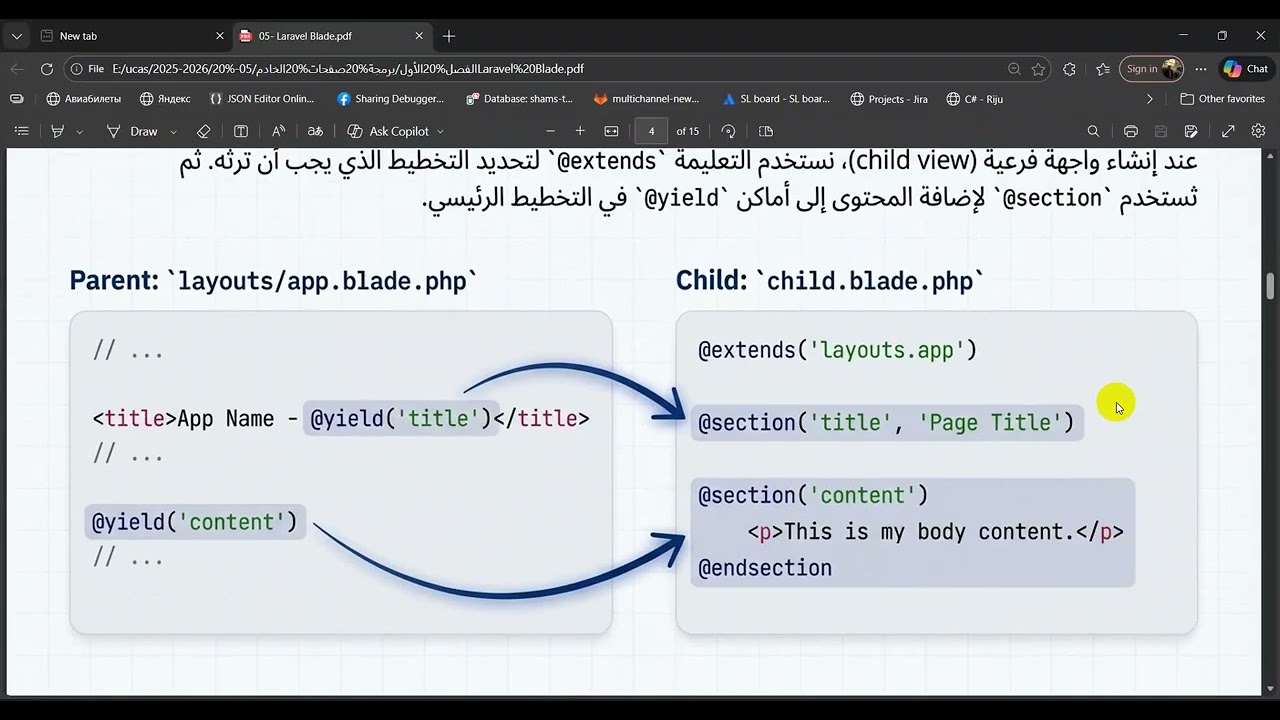Go back with the browser back arrow
1280x720 pixels.
(x=16, y=69)
